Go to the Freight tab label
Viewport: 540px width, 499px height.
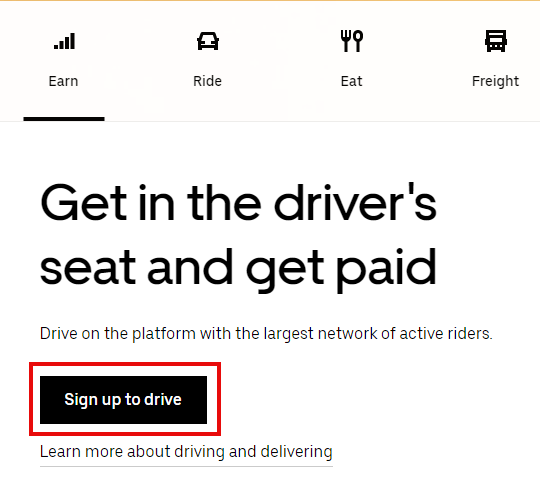pos(495,82)
